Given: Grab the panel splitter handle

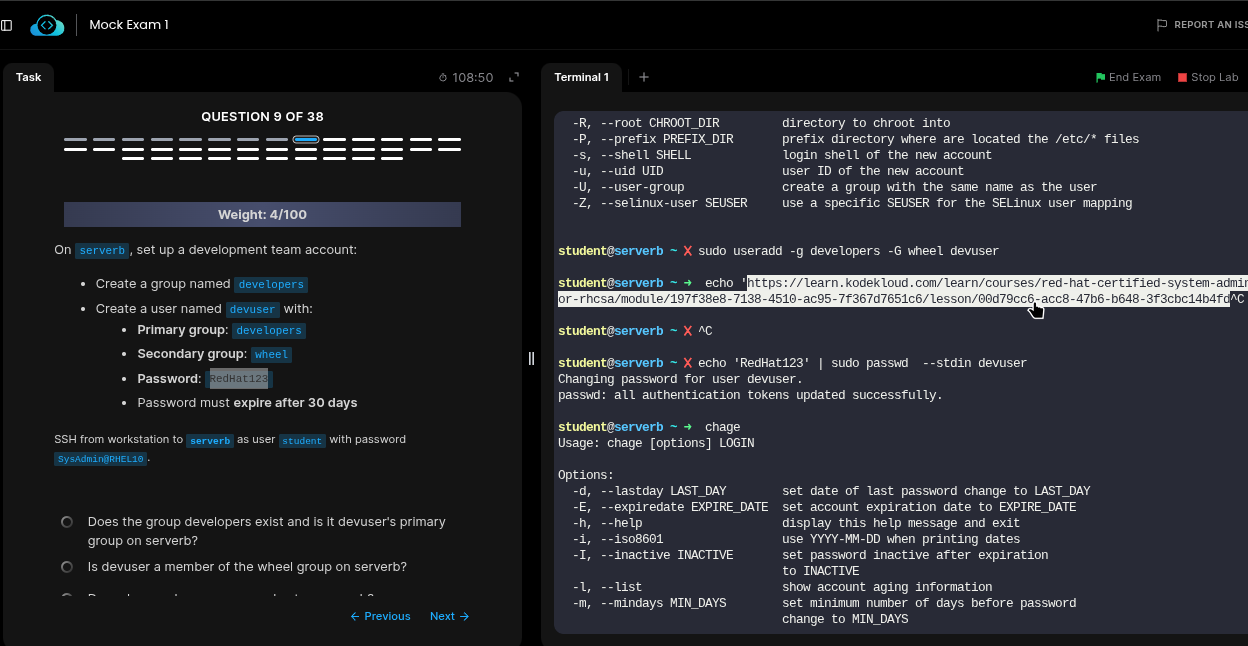Looking at the screenshot, I should click(x=531, y=358).
